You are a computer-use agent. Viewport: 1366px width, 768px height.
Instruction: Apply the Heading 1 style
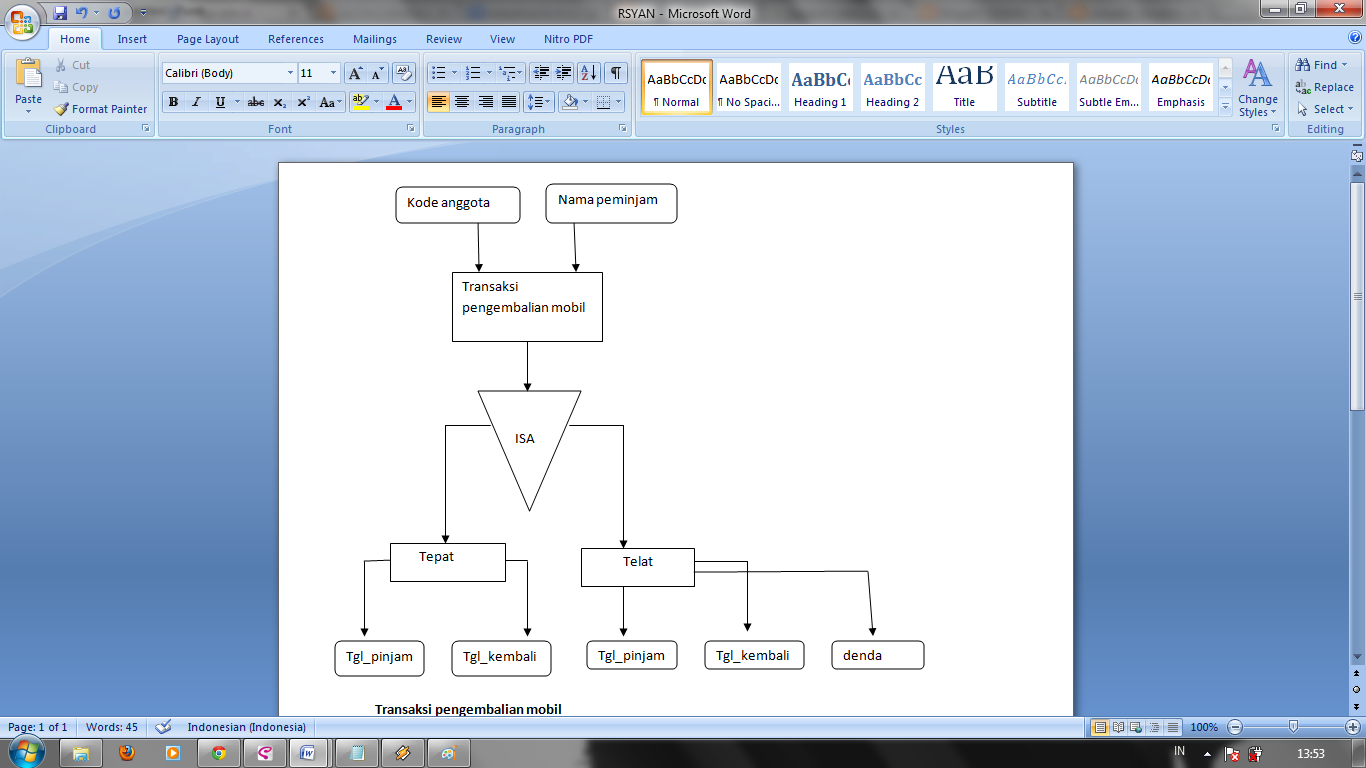pos(820,86)
